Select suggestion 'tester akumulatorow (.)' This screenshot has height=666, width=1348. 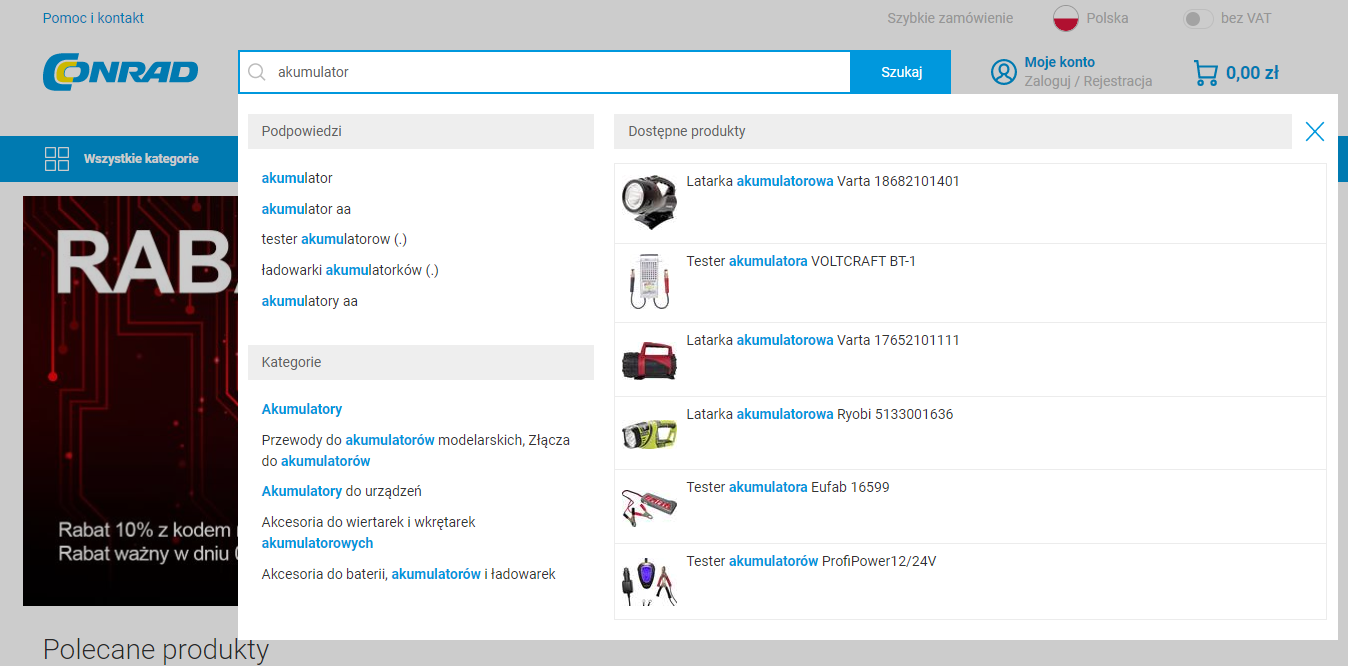click(334, 239)
